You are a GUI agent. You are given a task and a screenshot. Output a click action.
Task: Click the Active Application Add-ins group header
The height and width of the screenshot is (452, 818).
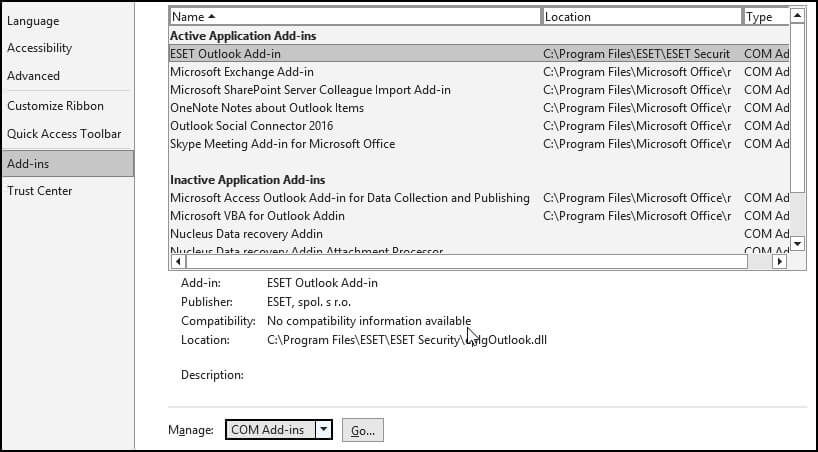[243, 36]
